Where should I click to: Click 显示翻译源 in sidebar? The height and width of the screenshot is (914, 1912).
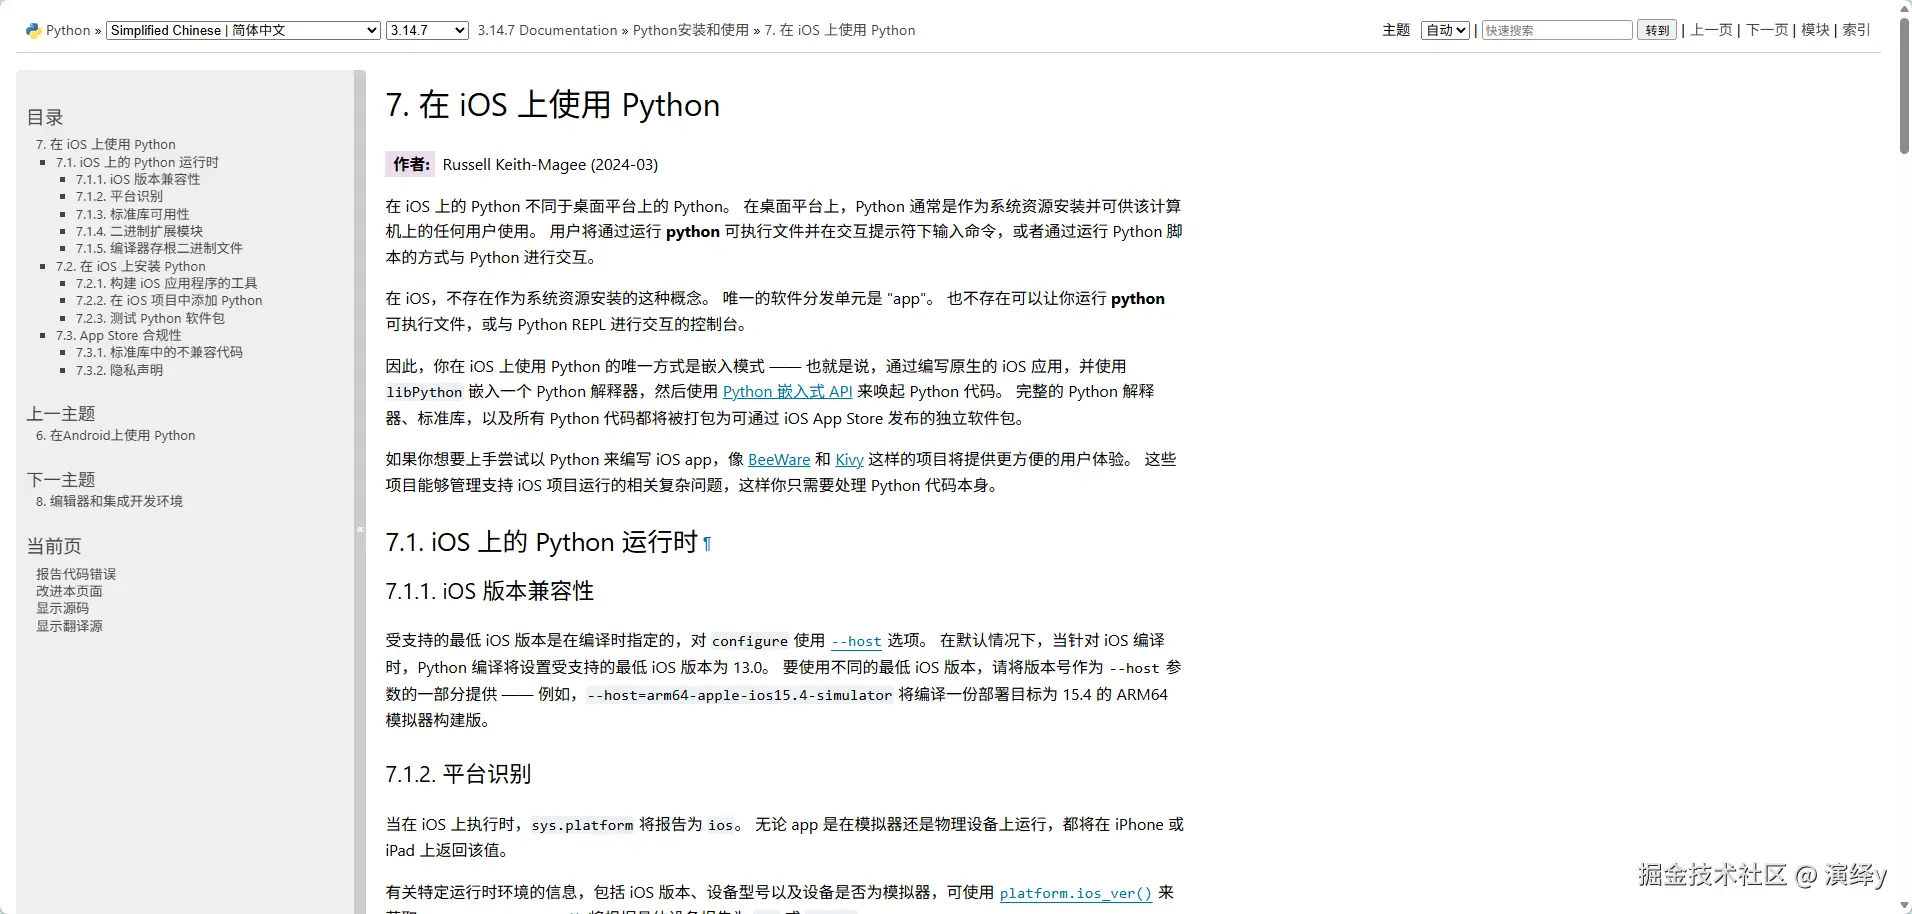click(x=69, y=626)
